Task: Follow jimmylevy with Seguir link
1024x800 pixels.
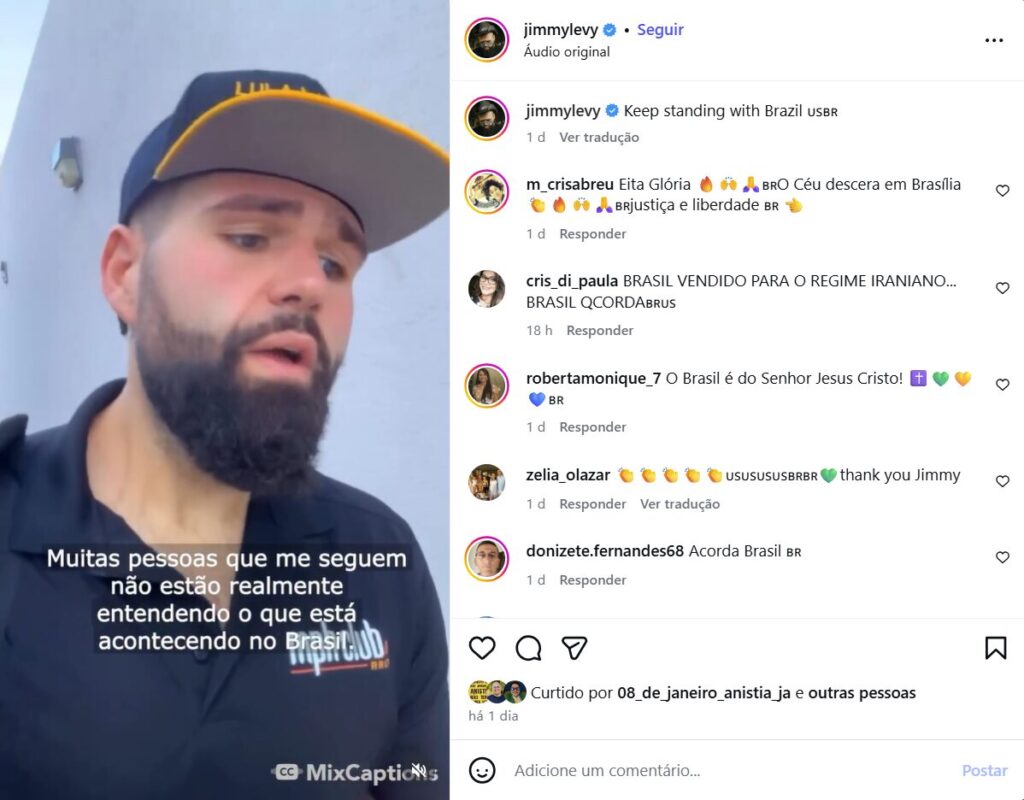Action: [660, 30]
